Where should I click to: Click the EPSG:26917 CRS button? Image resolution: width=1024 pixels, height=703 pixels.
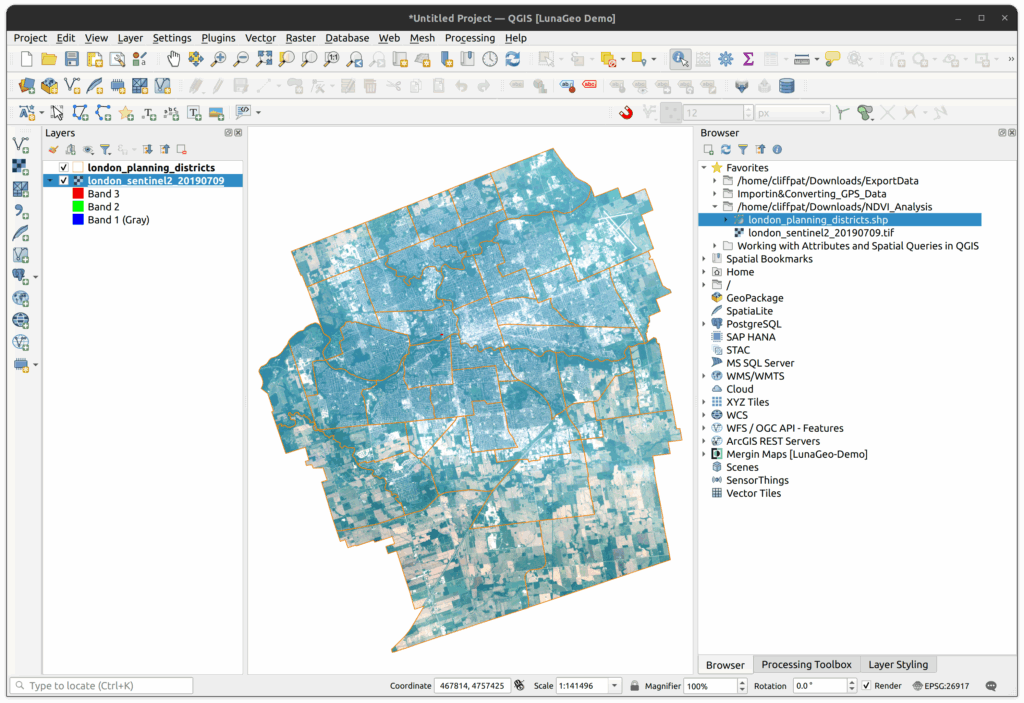pos(938,686)
